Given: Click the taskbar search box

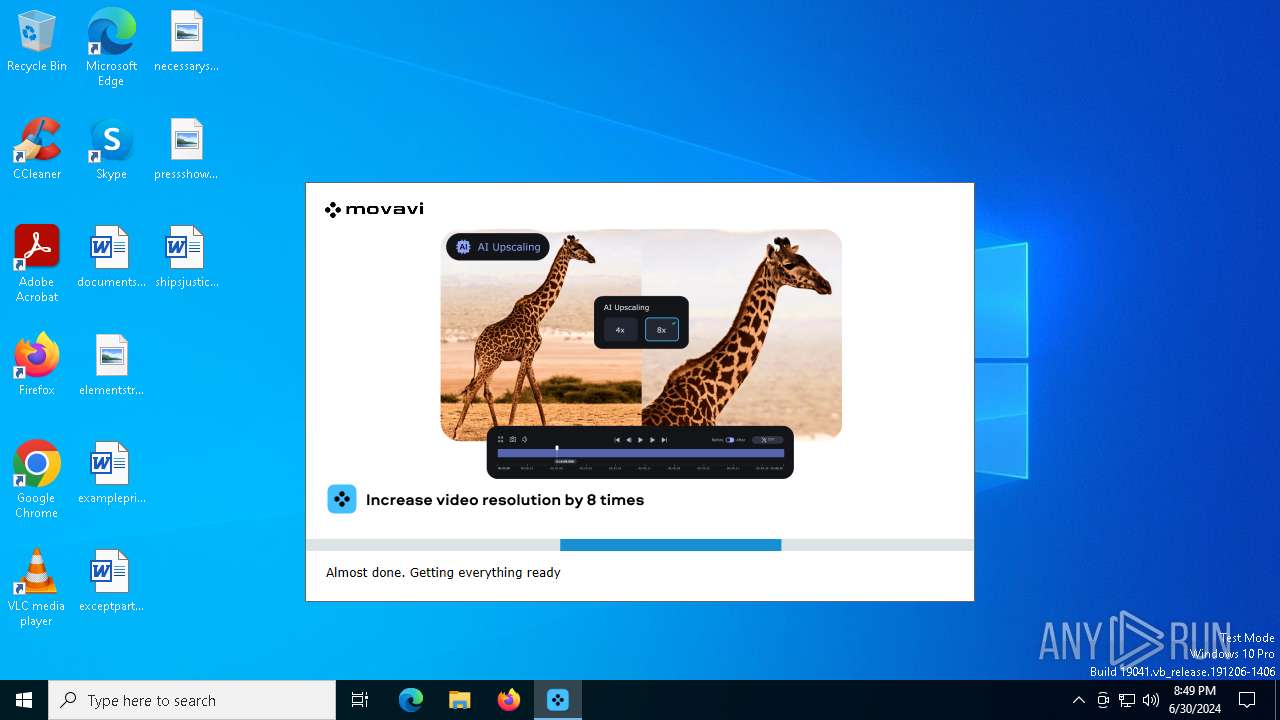Looking at the screenshot, I should pos(192,700).
